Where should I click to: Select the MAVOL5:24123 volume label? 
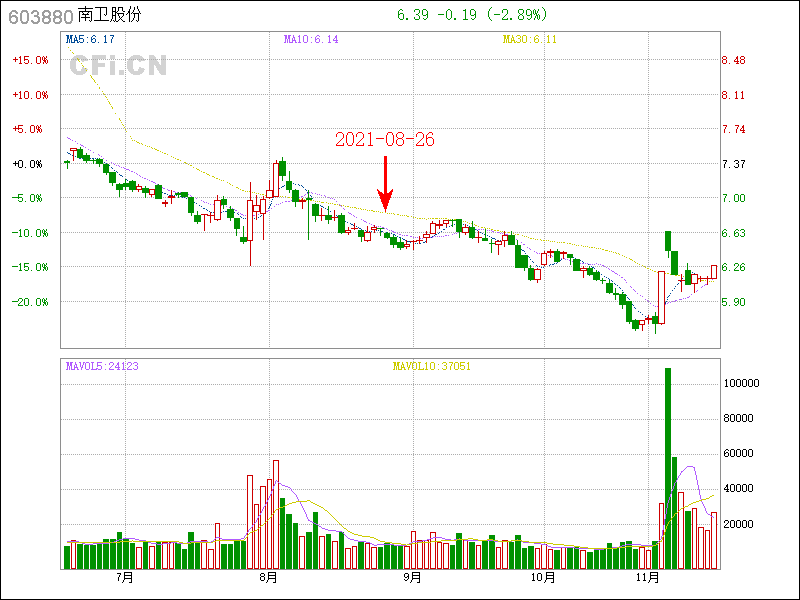102,366
